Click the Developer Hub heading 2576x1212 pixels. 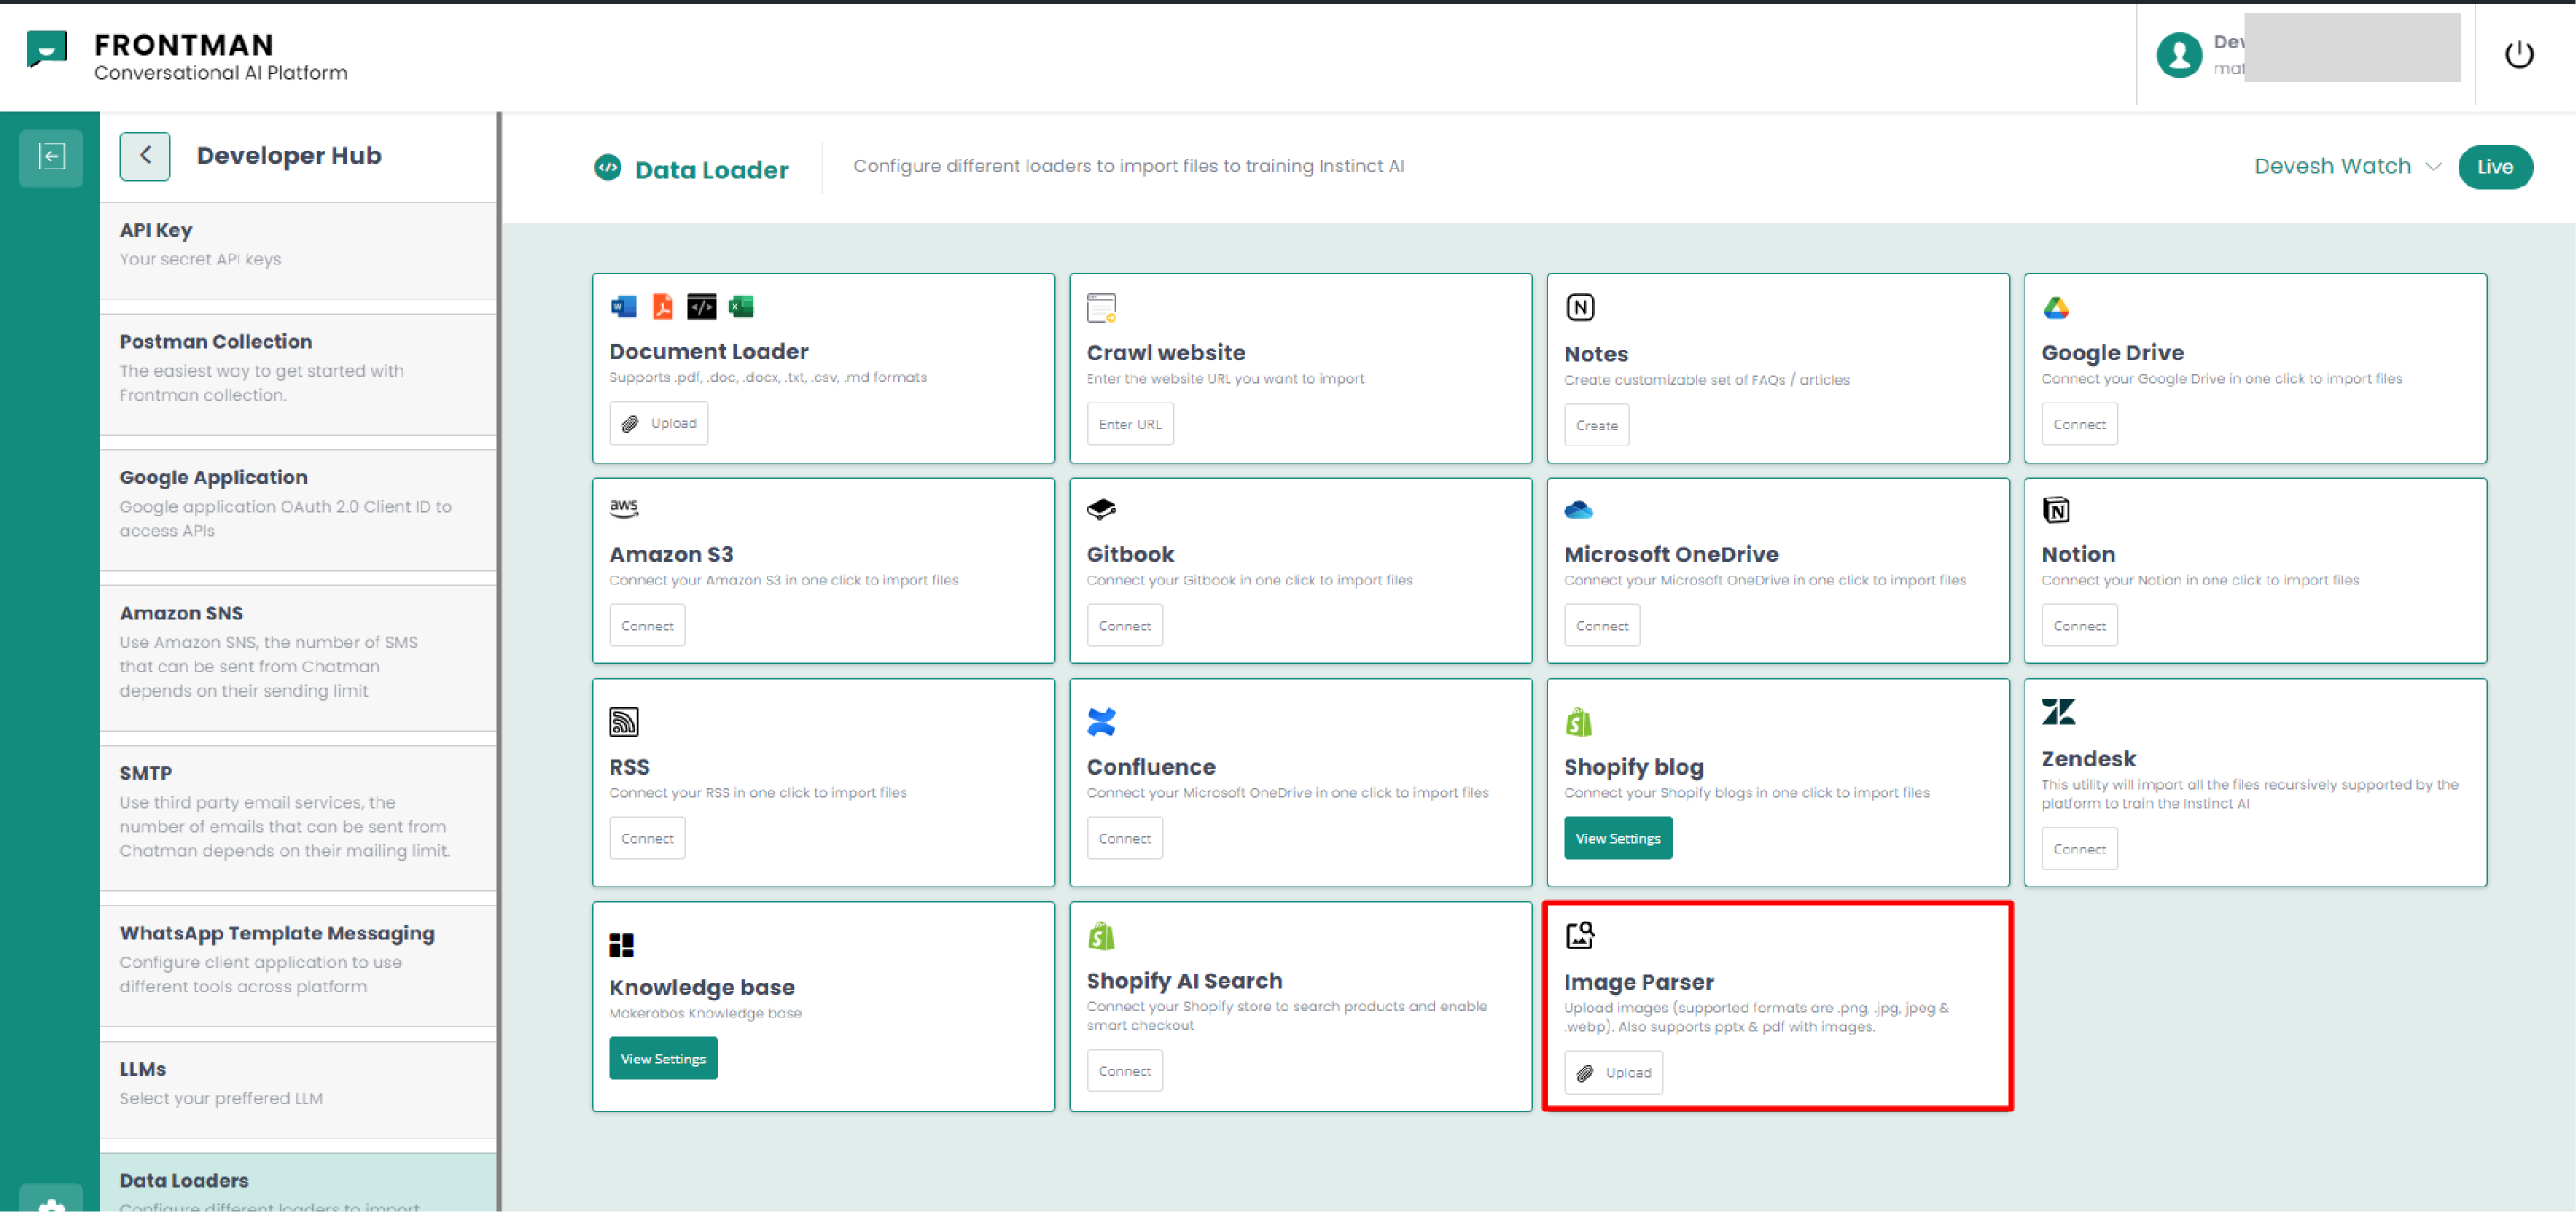(x=289, y=156)
